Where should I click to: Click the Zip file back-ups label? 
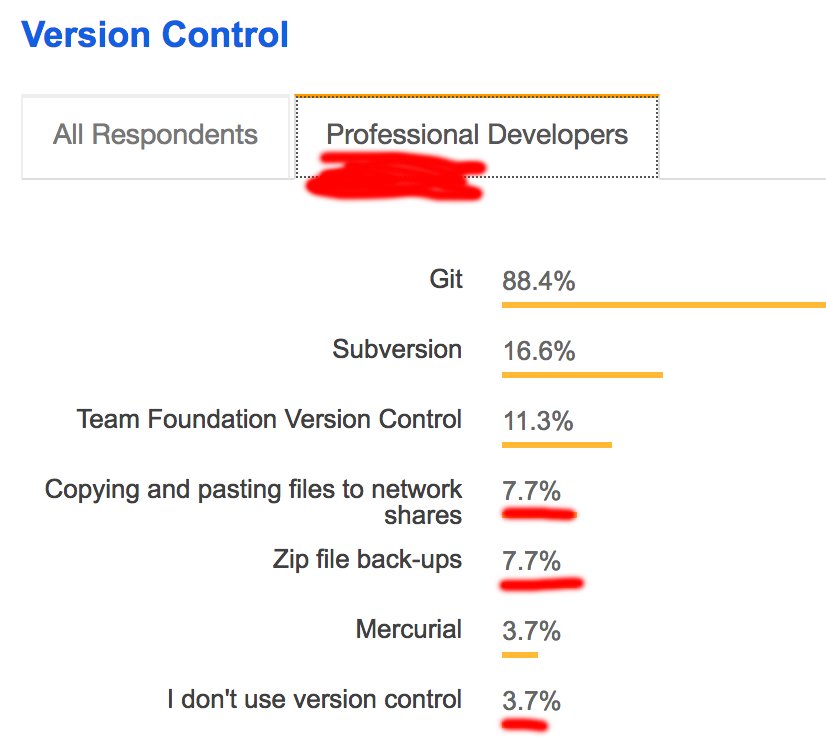coord(367,559)
